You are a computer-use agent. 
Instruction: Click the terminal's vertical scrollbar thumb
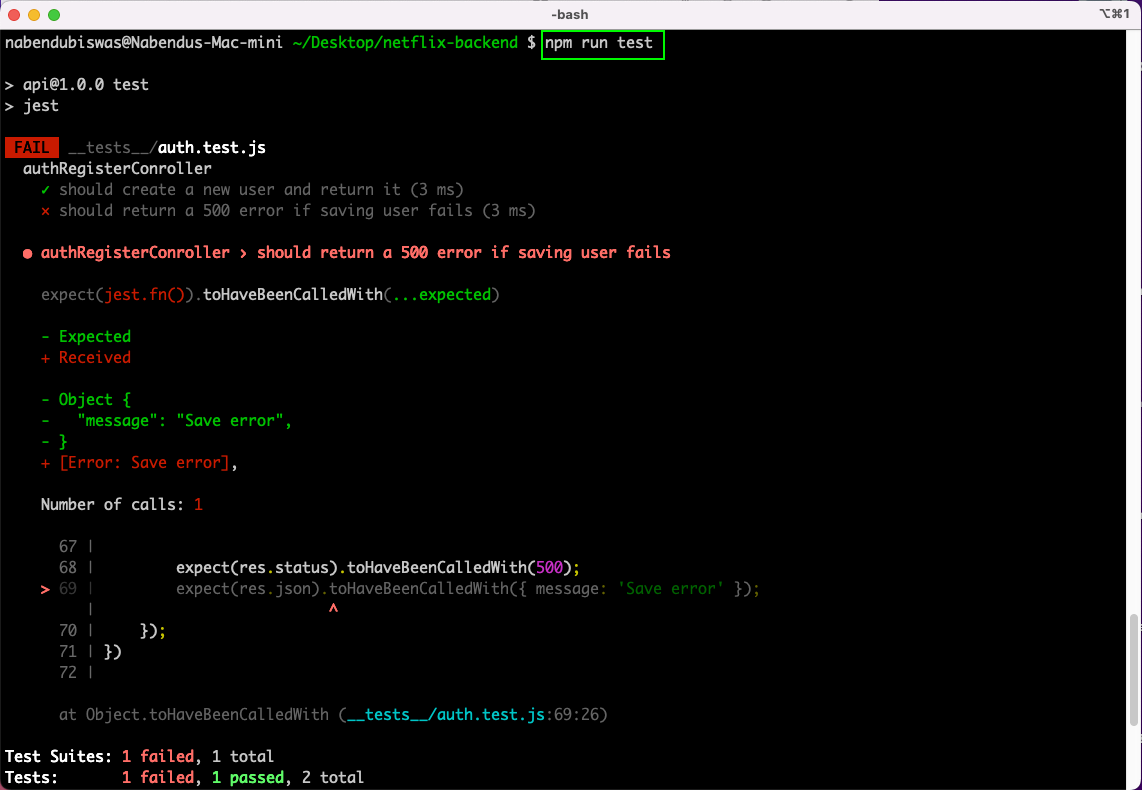(1133, 670)
